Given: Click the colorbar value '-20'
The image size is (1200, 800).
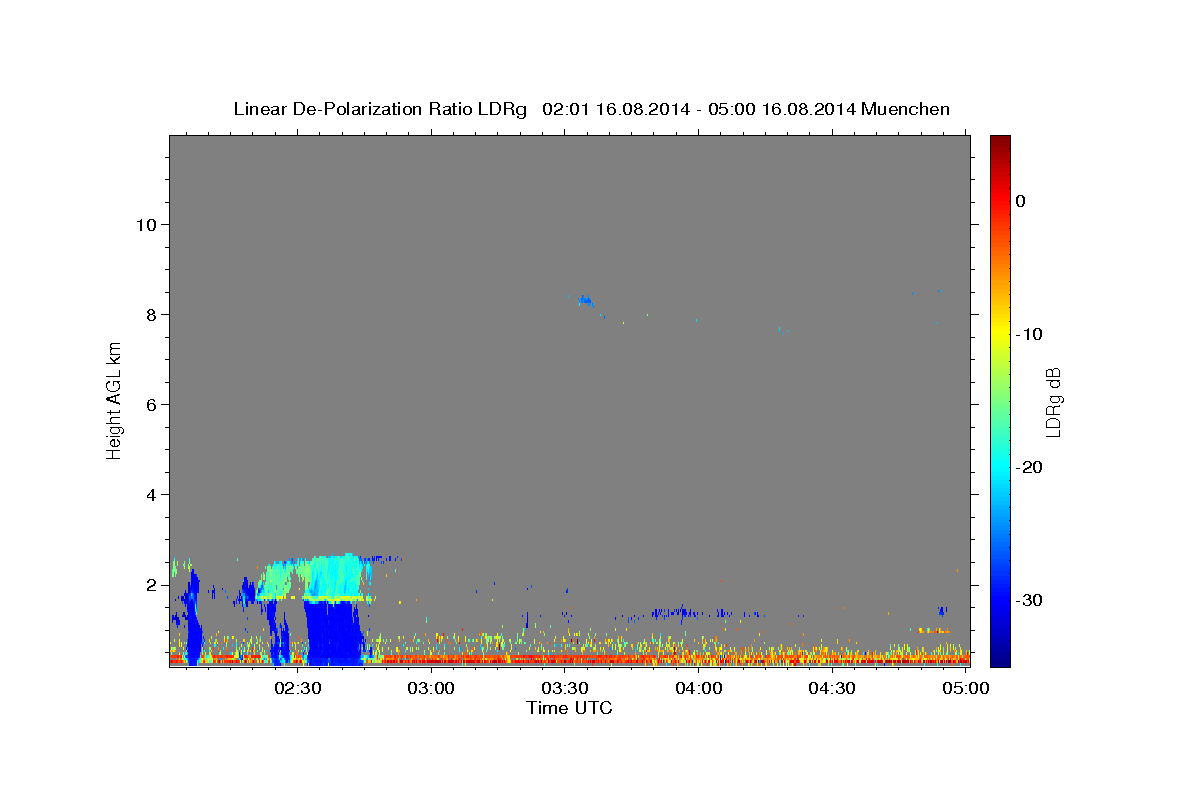Looking at the screenshot, I should click(1030, 467).
